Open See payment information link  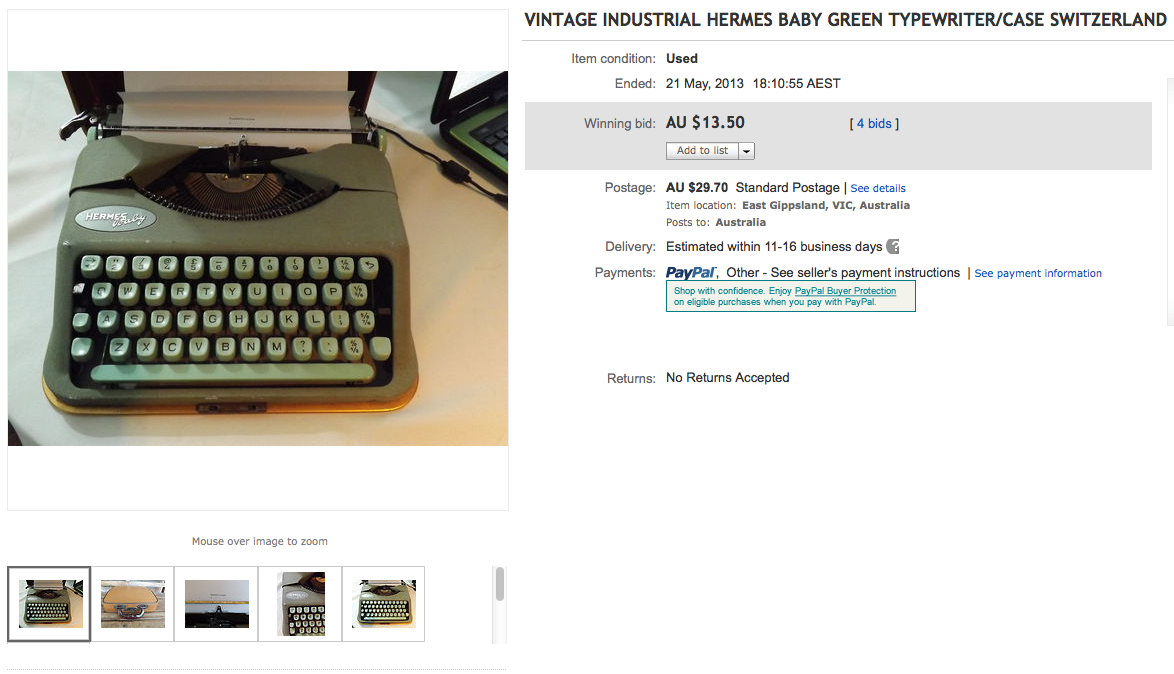coord(1038,273)
